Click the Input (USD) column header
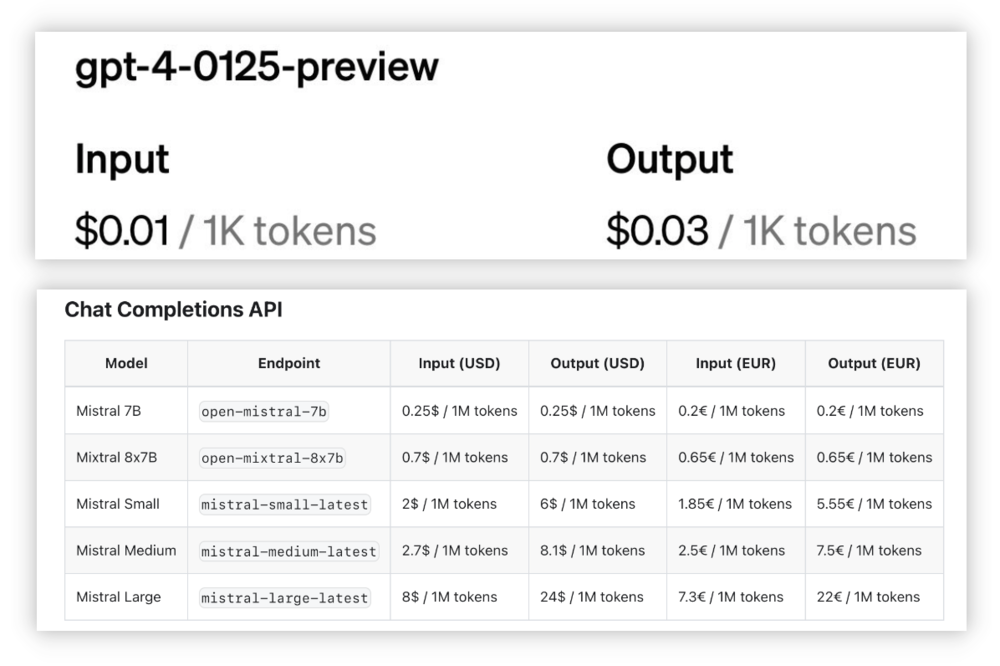 459,363
